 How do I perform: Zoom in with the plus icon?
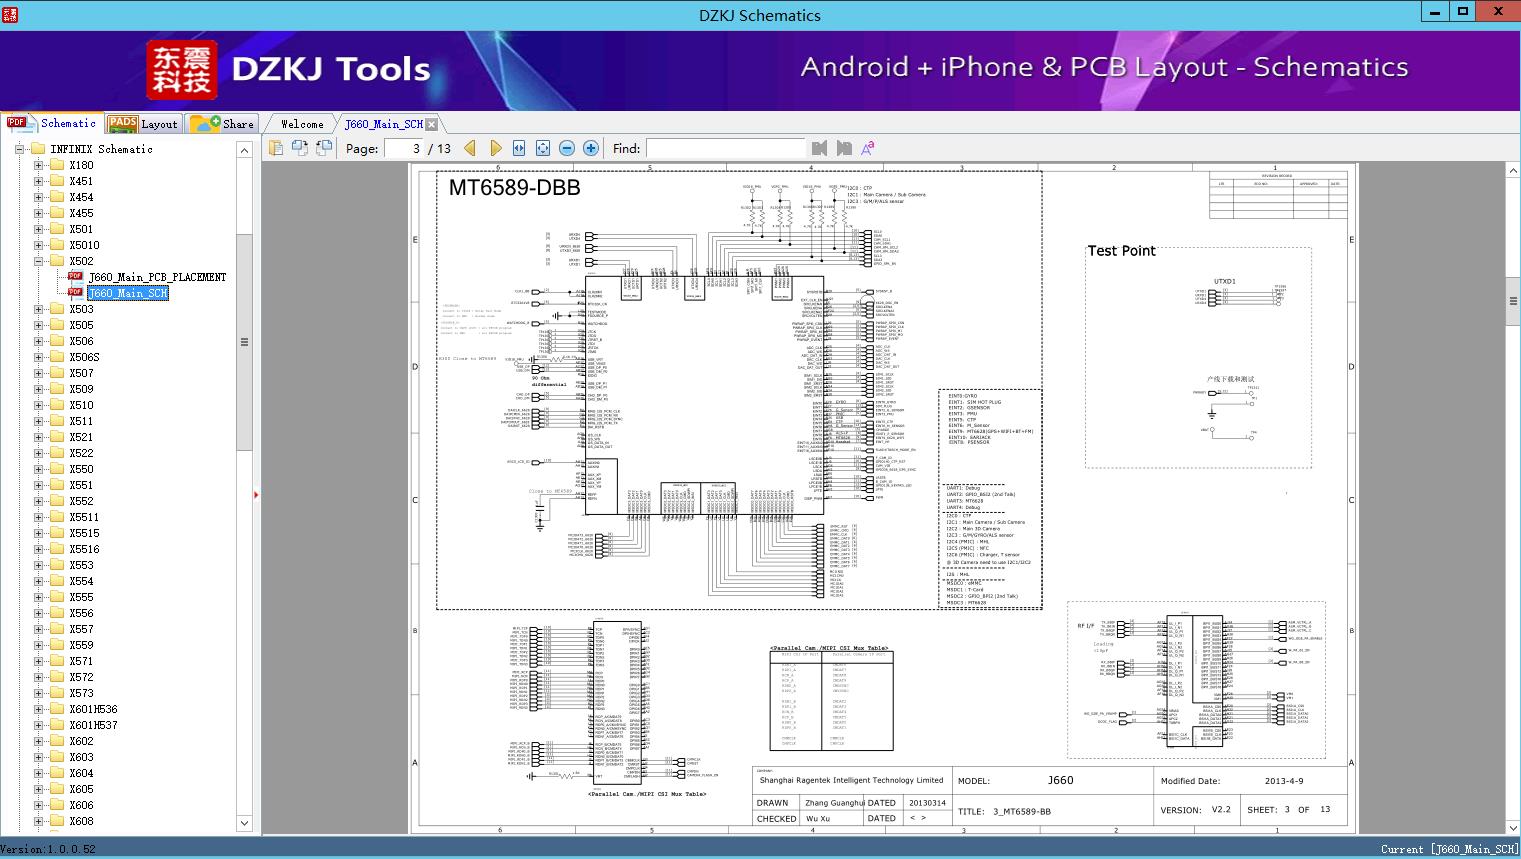pyautogui.click(x=591, y=148)
